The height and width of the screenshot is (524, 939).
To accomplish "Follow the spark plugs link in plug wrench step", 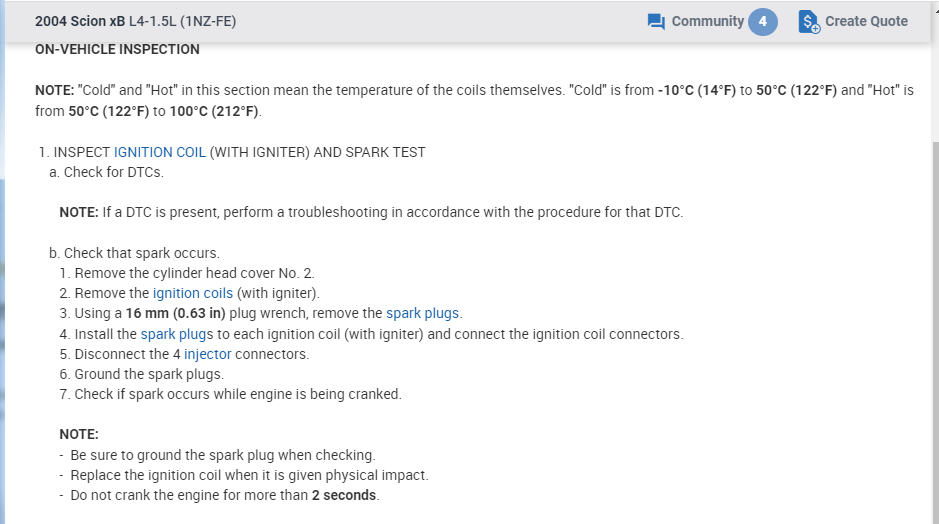I will point(424,313).
